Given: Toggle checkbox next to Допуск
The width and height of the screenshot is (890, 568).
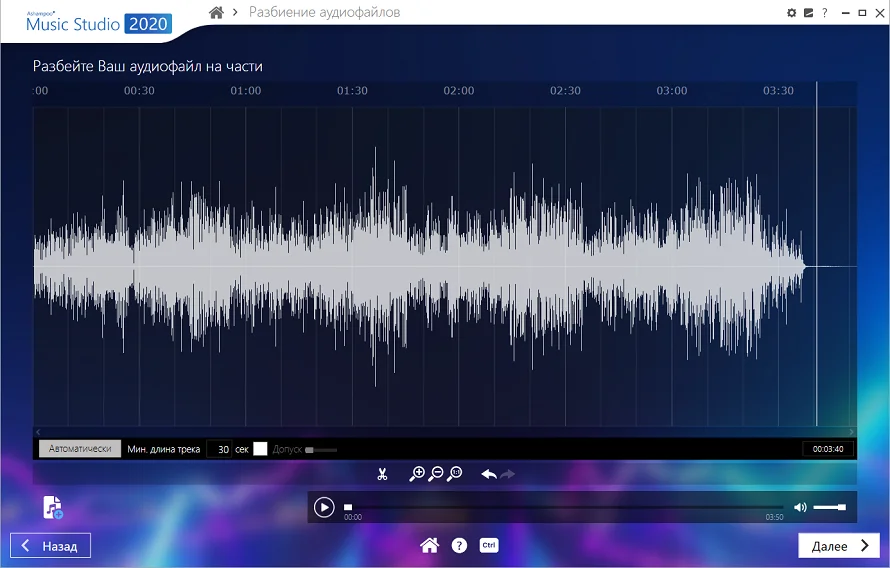Looking at the screenshot, I should (x=260, y=449).
